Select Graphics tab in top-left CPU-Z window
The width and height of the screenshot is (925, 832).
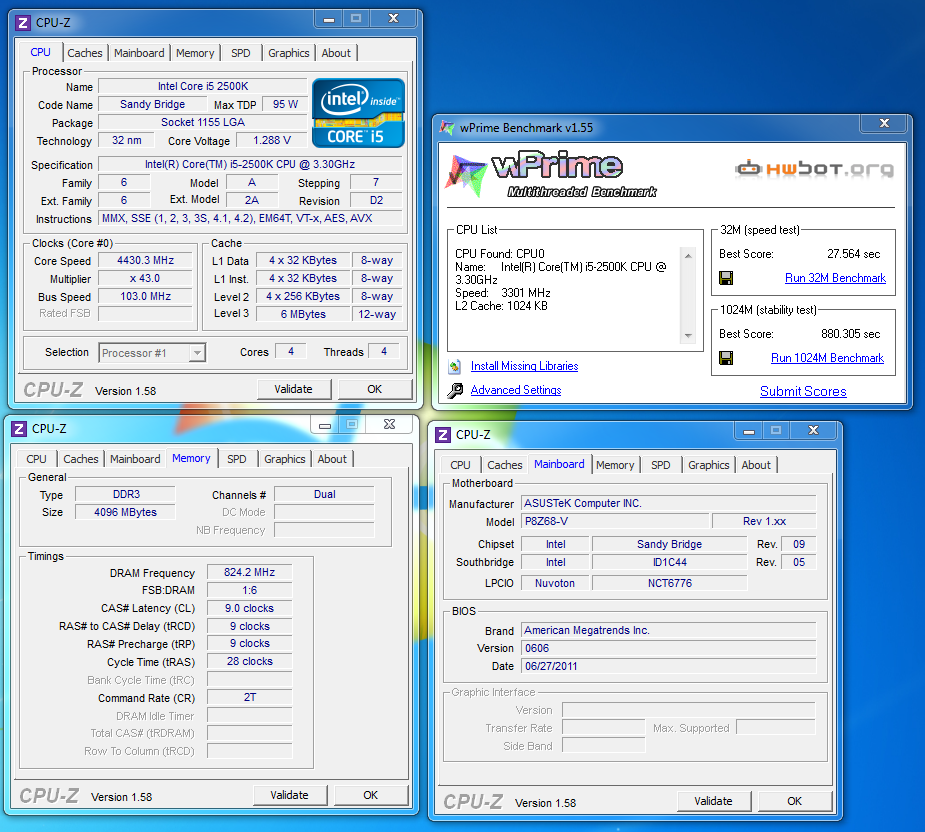(288, 53)
